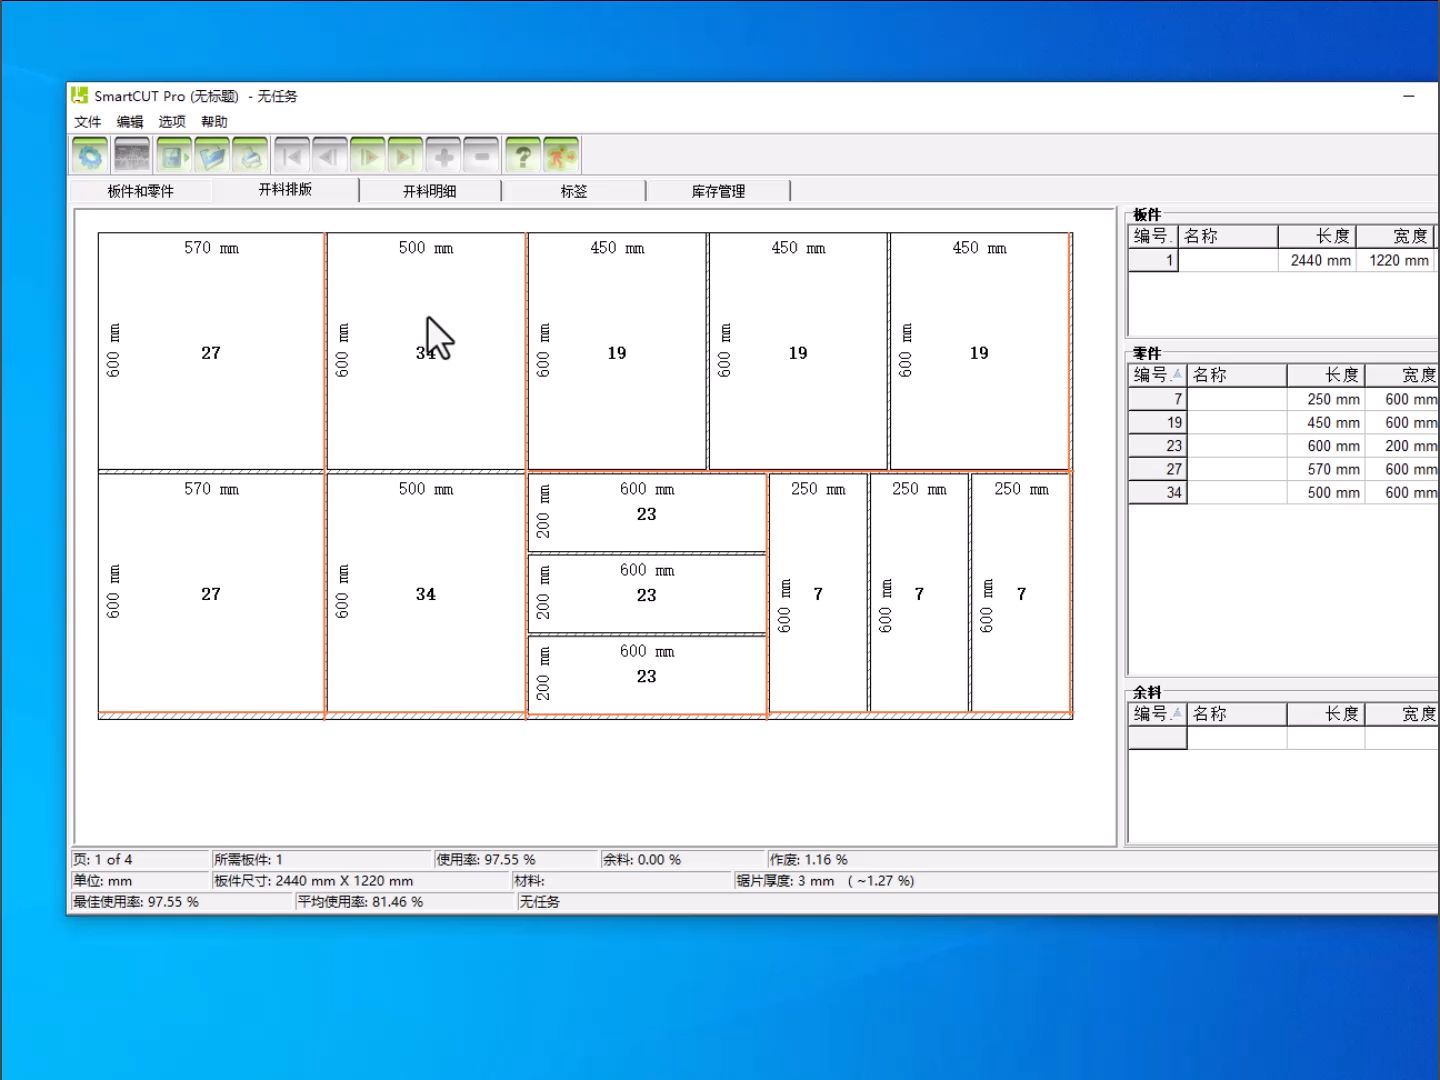Click board row 1 in 板件 table
The width and height of the screenshot is (1440, 1080).
point(1283,260)
